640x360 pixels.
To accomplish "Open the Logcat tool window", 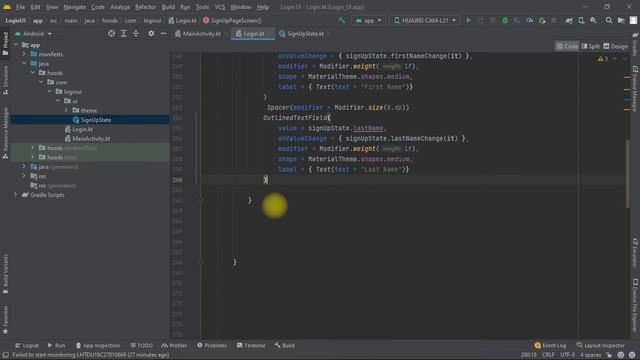I will click(x=27, y=345).
